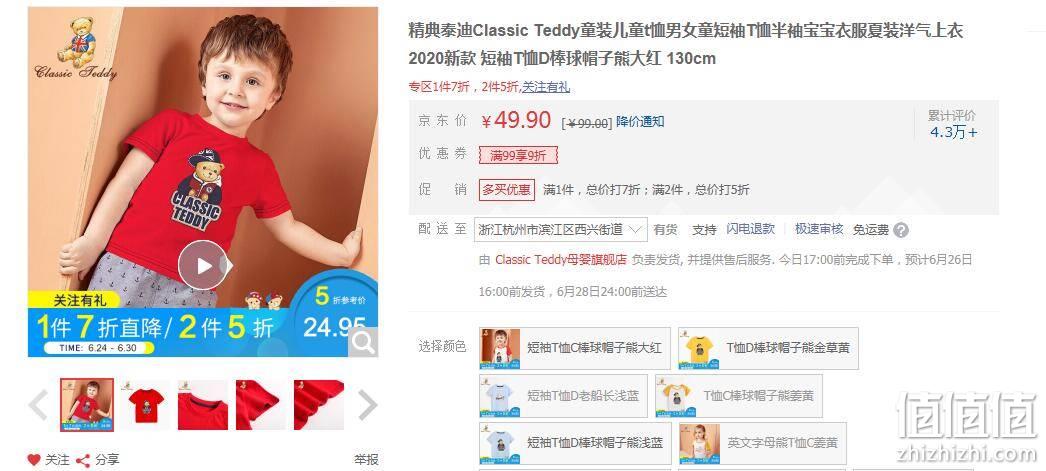This screenshot has width=1046, height=471.
Task: Select color 短袖T恤C棒球帽子熊大红
Action: point(573,348)
